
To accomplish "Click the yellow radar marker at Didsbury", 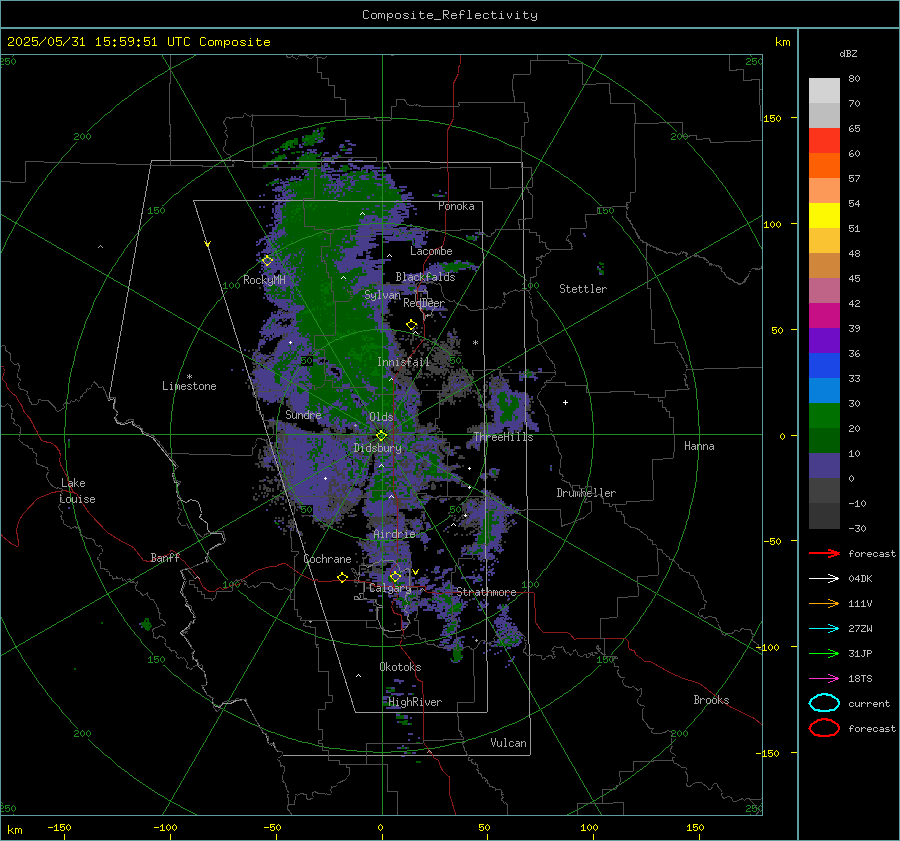I will (x=381, y=436).
